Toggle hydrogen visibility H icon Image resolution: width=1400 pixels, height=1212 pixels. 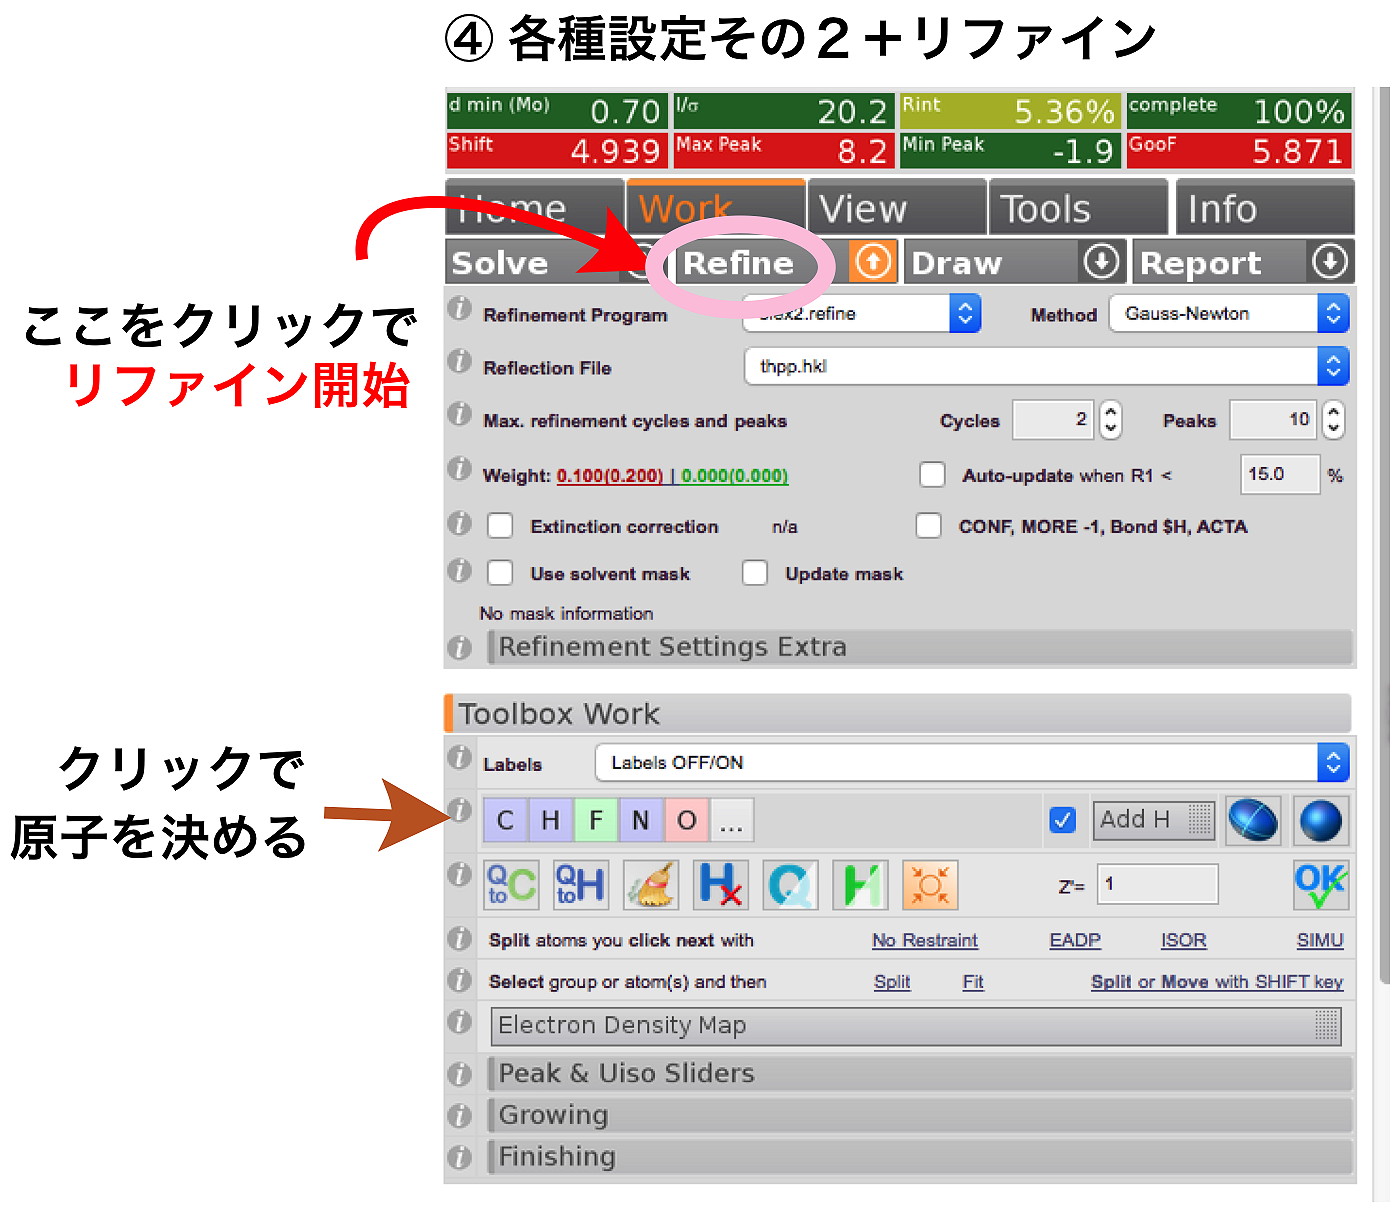(860, 884)
